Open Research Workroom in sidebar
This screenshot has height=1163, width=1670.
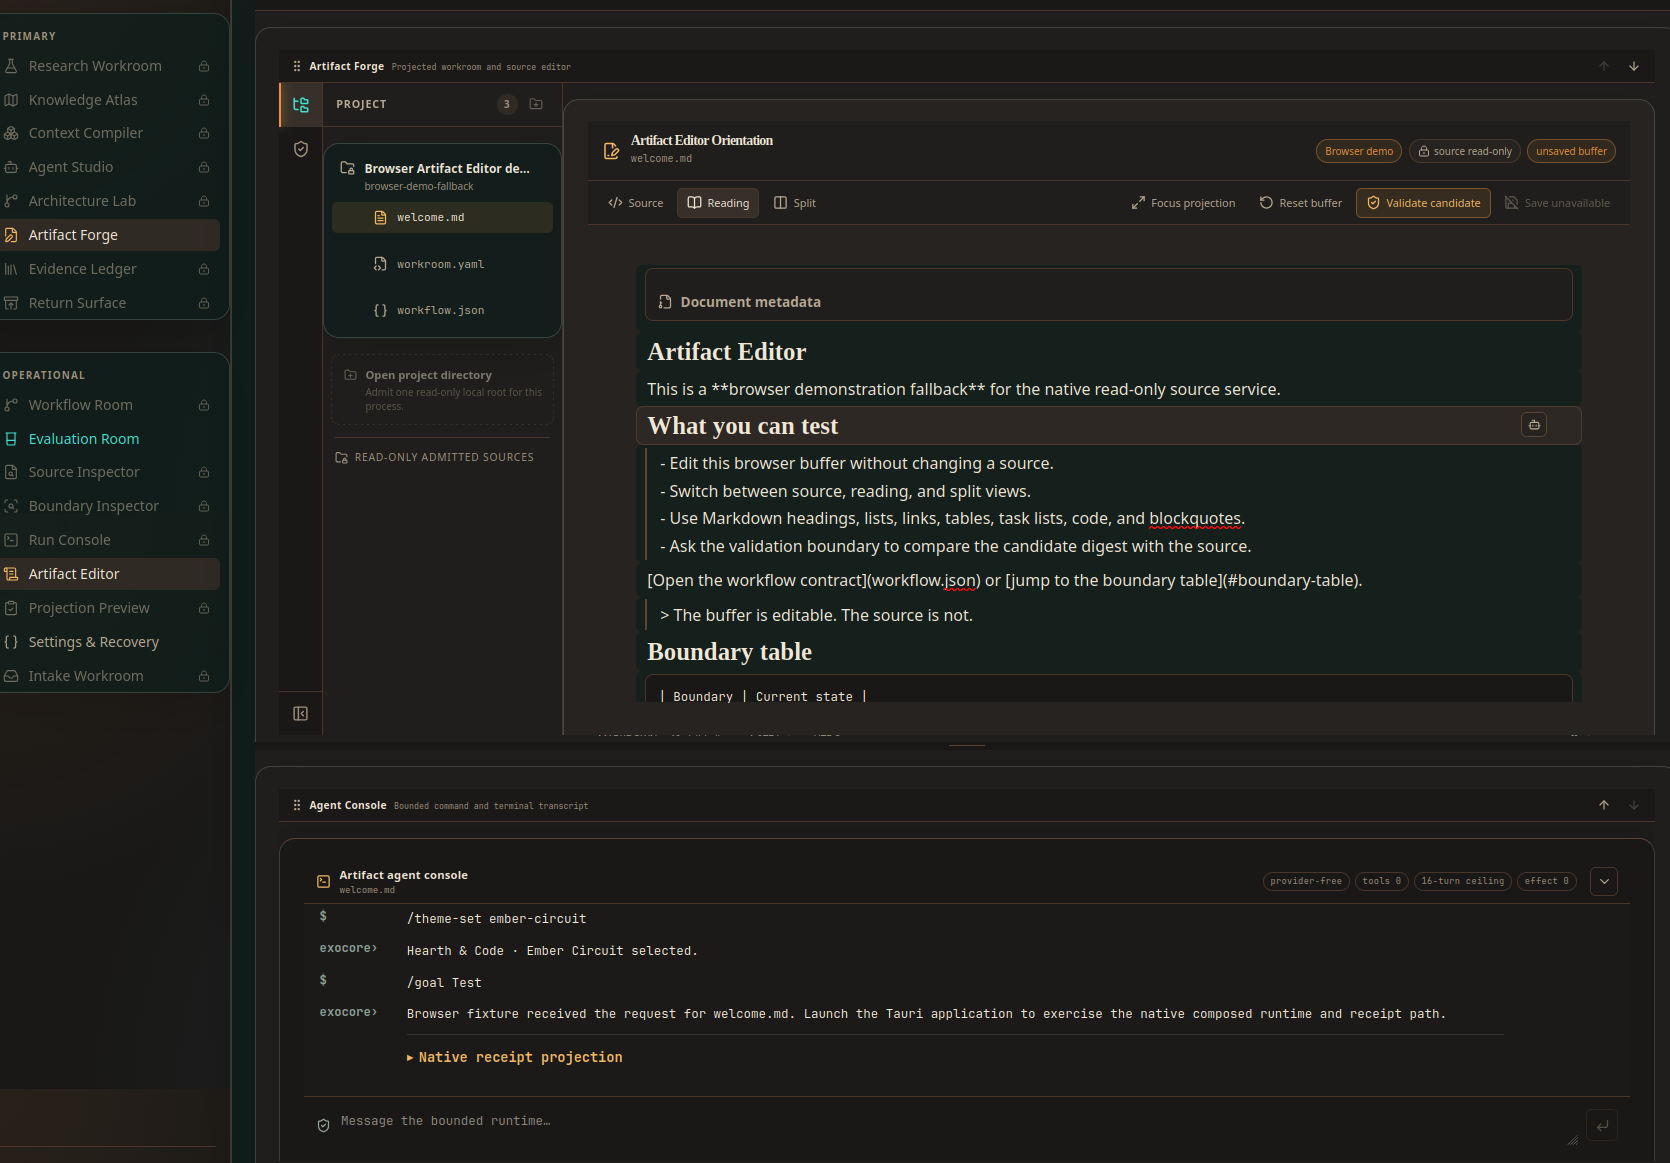tap(110, 66)
